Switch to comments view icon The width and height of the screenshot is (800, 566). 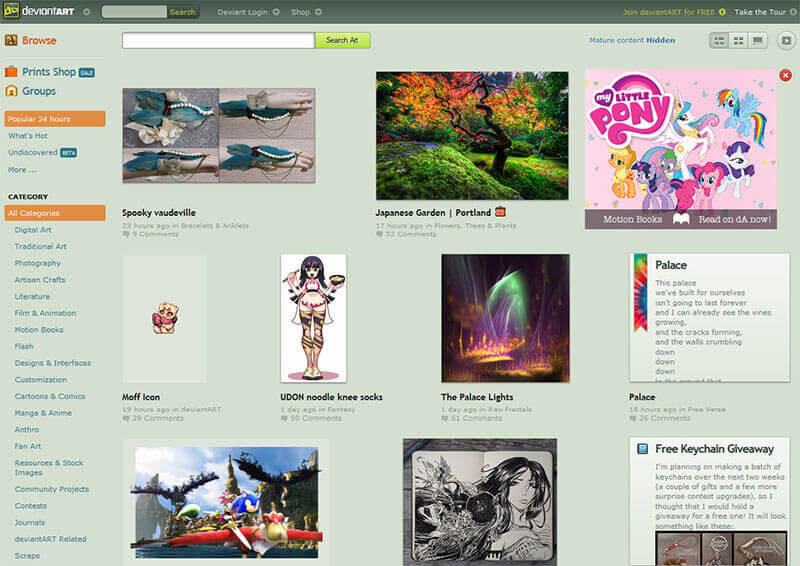click(758, 40)
